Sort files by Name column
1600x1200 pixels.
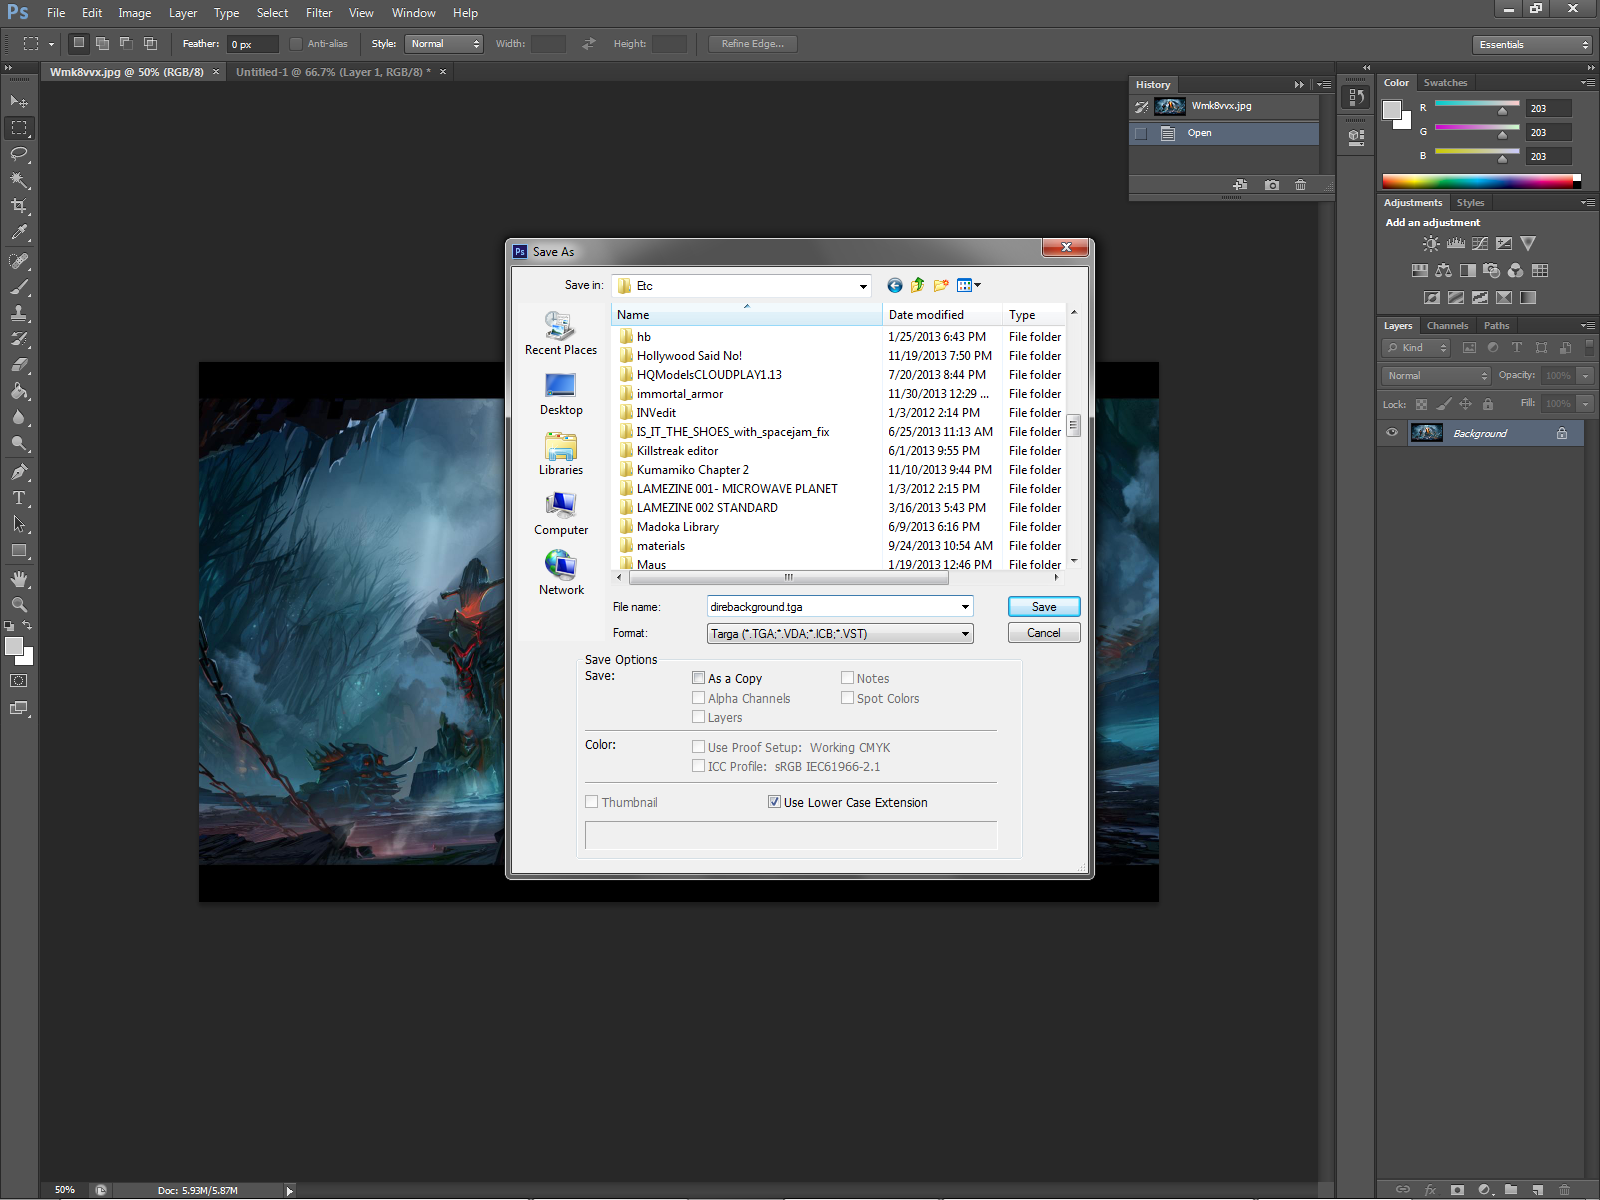pos(748,315)
